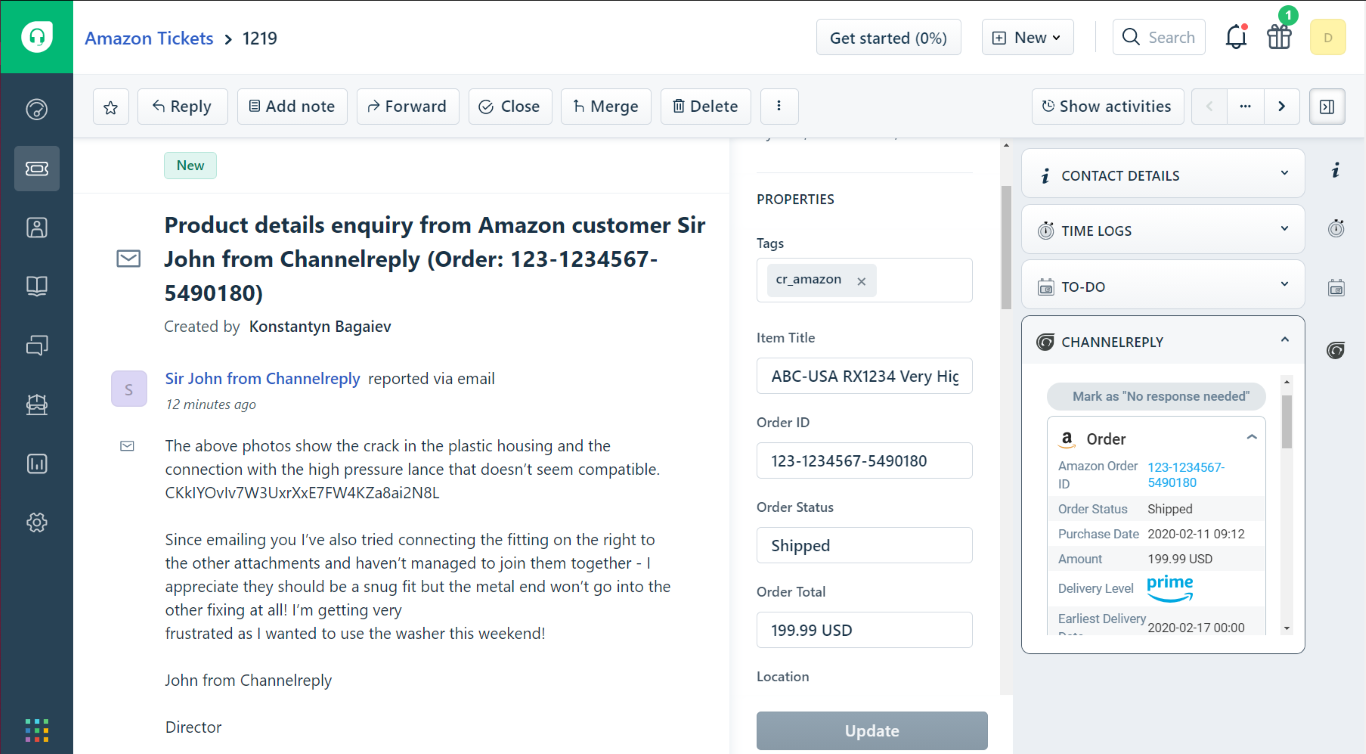Open more ticket actions kebab menu

[779, 106]
